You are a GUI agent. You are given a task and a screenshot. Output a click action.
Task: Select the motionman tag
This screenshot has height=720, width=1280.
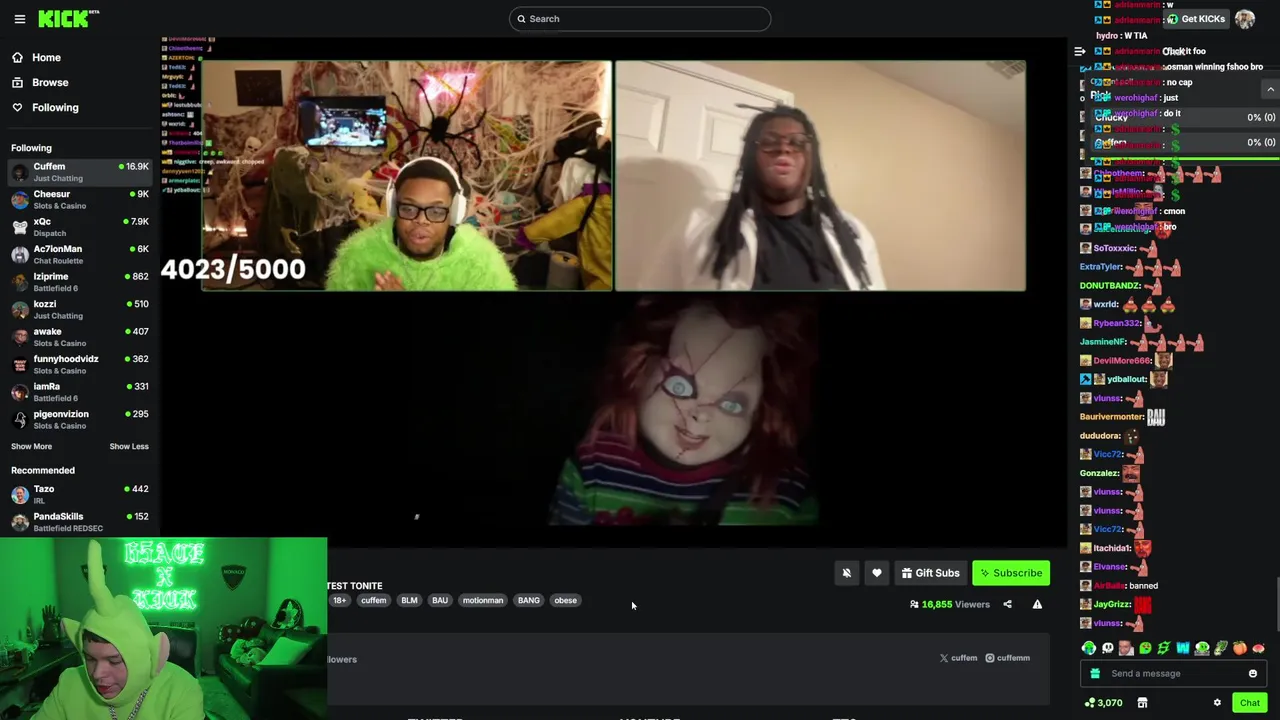[x=483, y=601]
